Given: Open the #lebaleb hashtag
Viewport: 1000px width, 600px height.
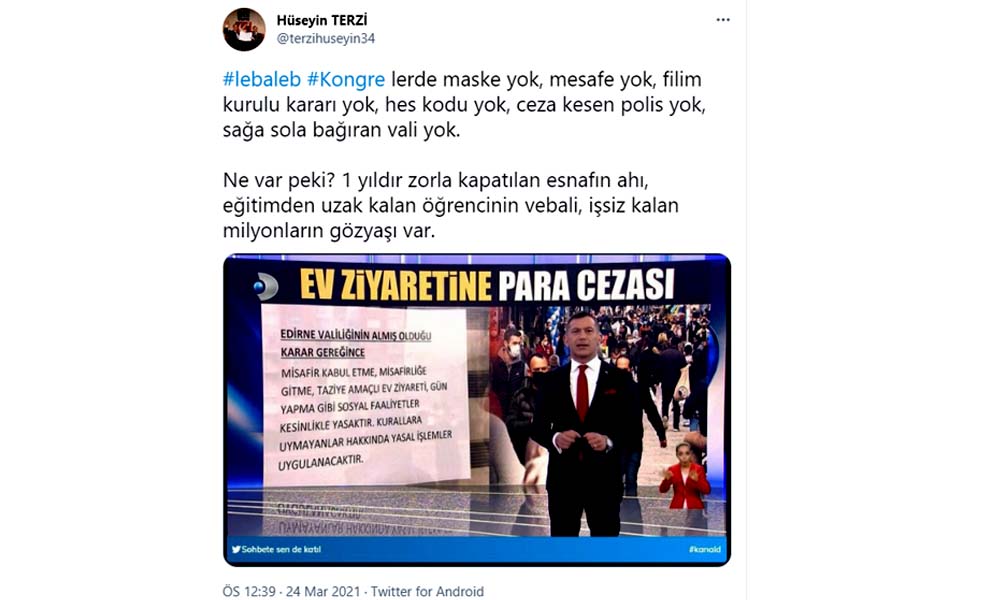Looking at the screenshot, I should point(261,79).
